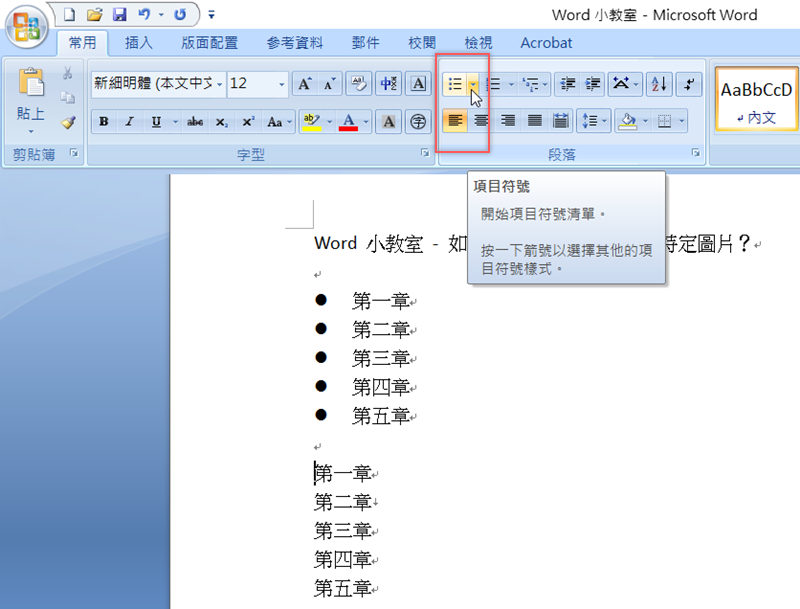
Task: Create a new document from quick access
Action: pyautogui.click(x=69, y=15)
